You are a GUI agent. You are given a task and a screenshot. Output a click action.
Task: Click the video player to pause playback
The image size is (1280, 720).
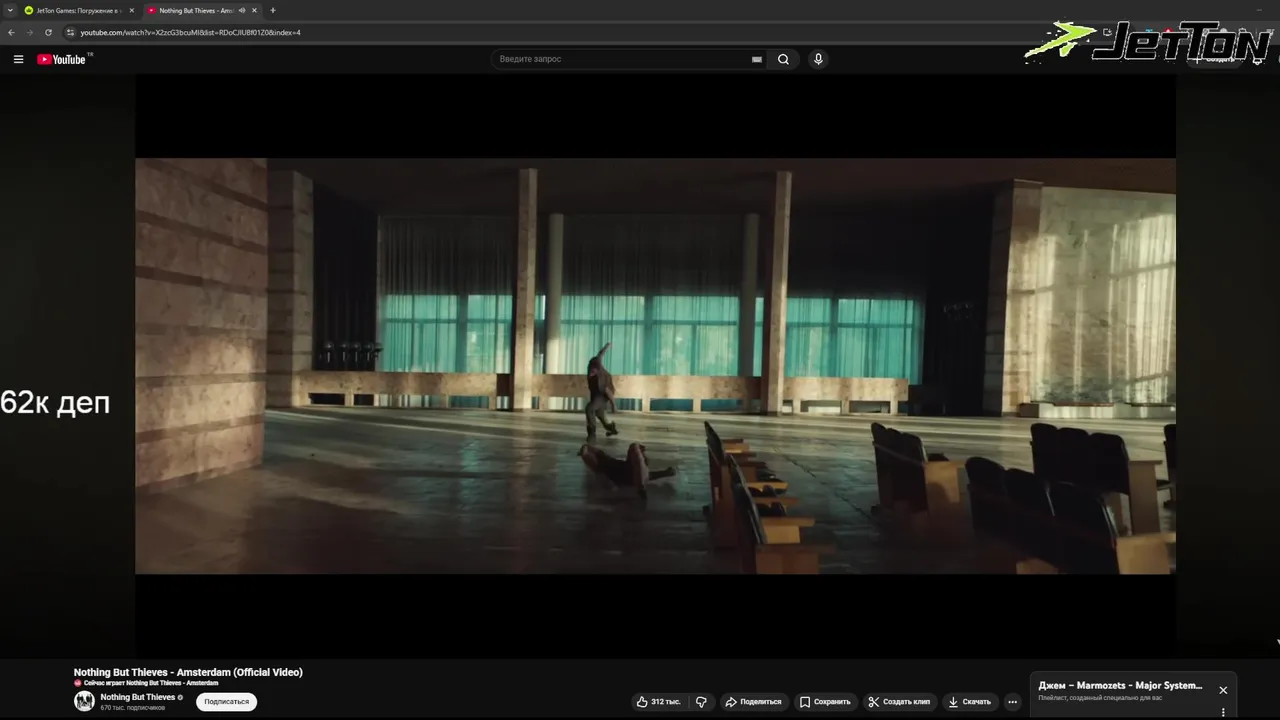click(x=655, y=366)
